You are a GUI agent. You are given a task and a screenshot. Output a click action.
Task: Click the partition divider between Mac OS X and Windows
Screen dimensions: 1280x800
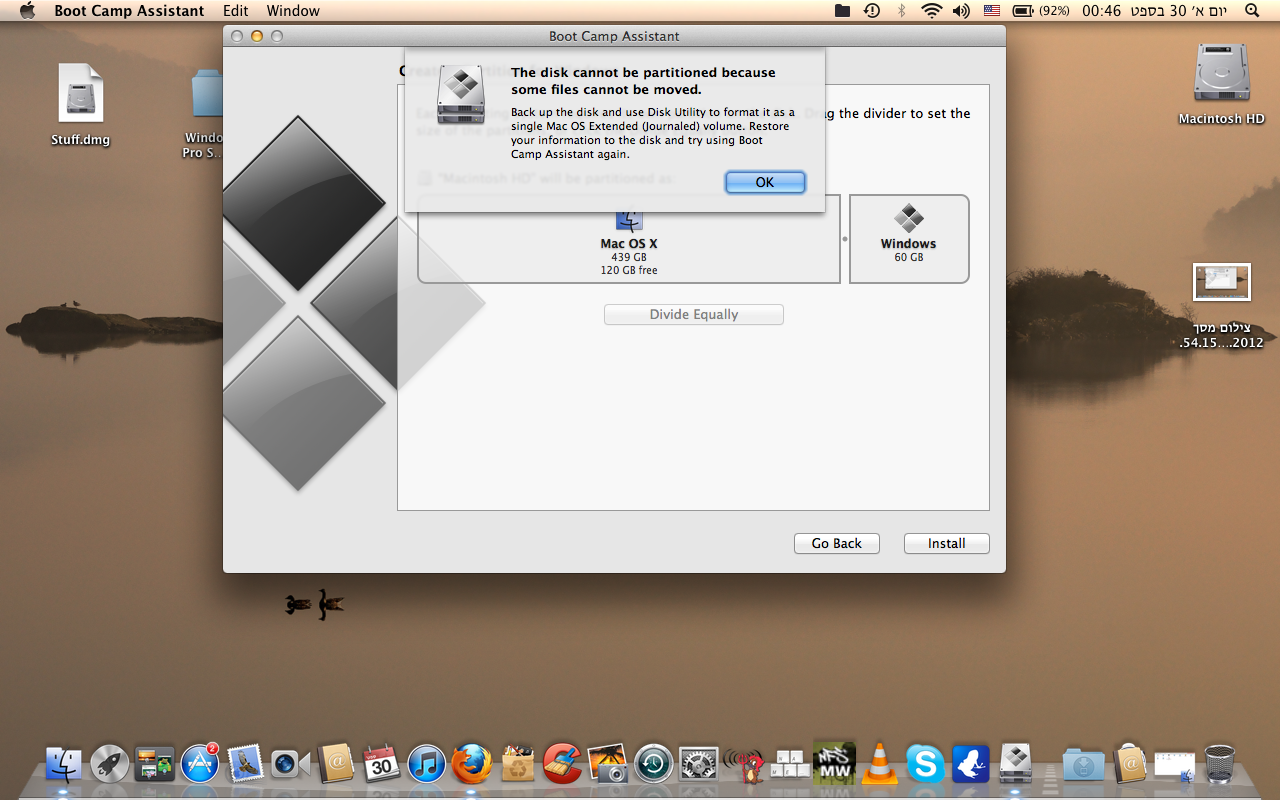click(845, 239)
